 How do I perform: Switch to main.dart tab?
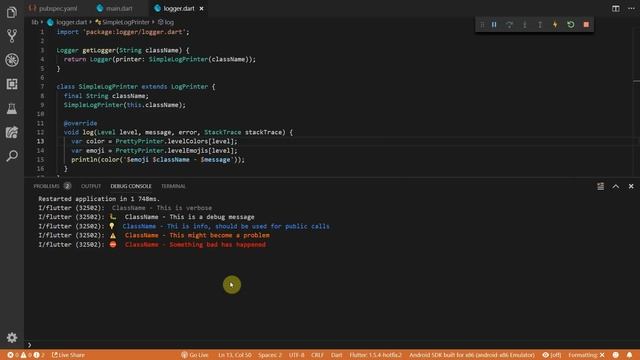coord(115,8)
